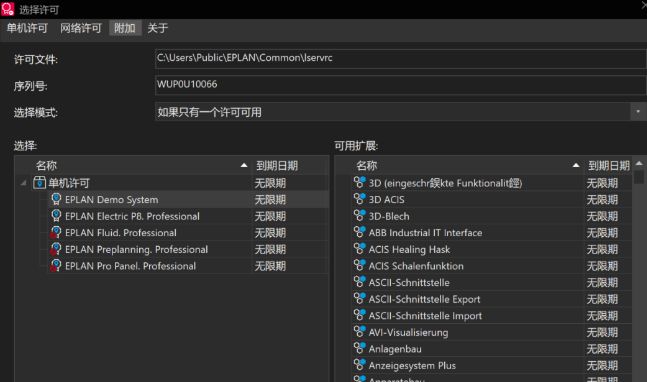This screenshot has height=382, width=647.
Task: Select EPLAN Preplanning. Professional
Action: click(136, 250)
